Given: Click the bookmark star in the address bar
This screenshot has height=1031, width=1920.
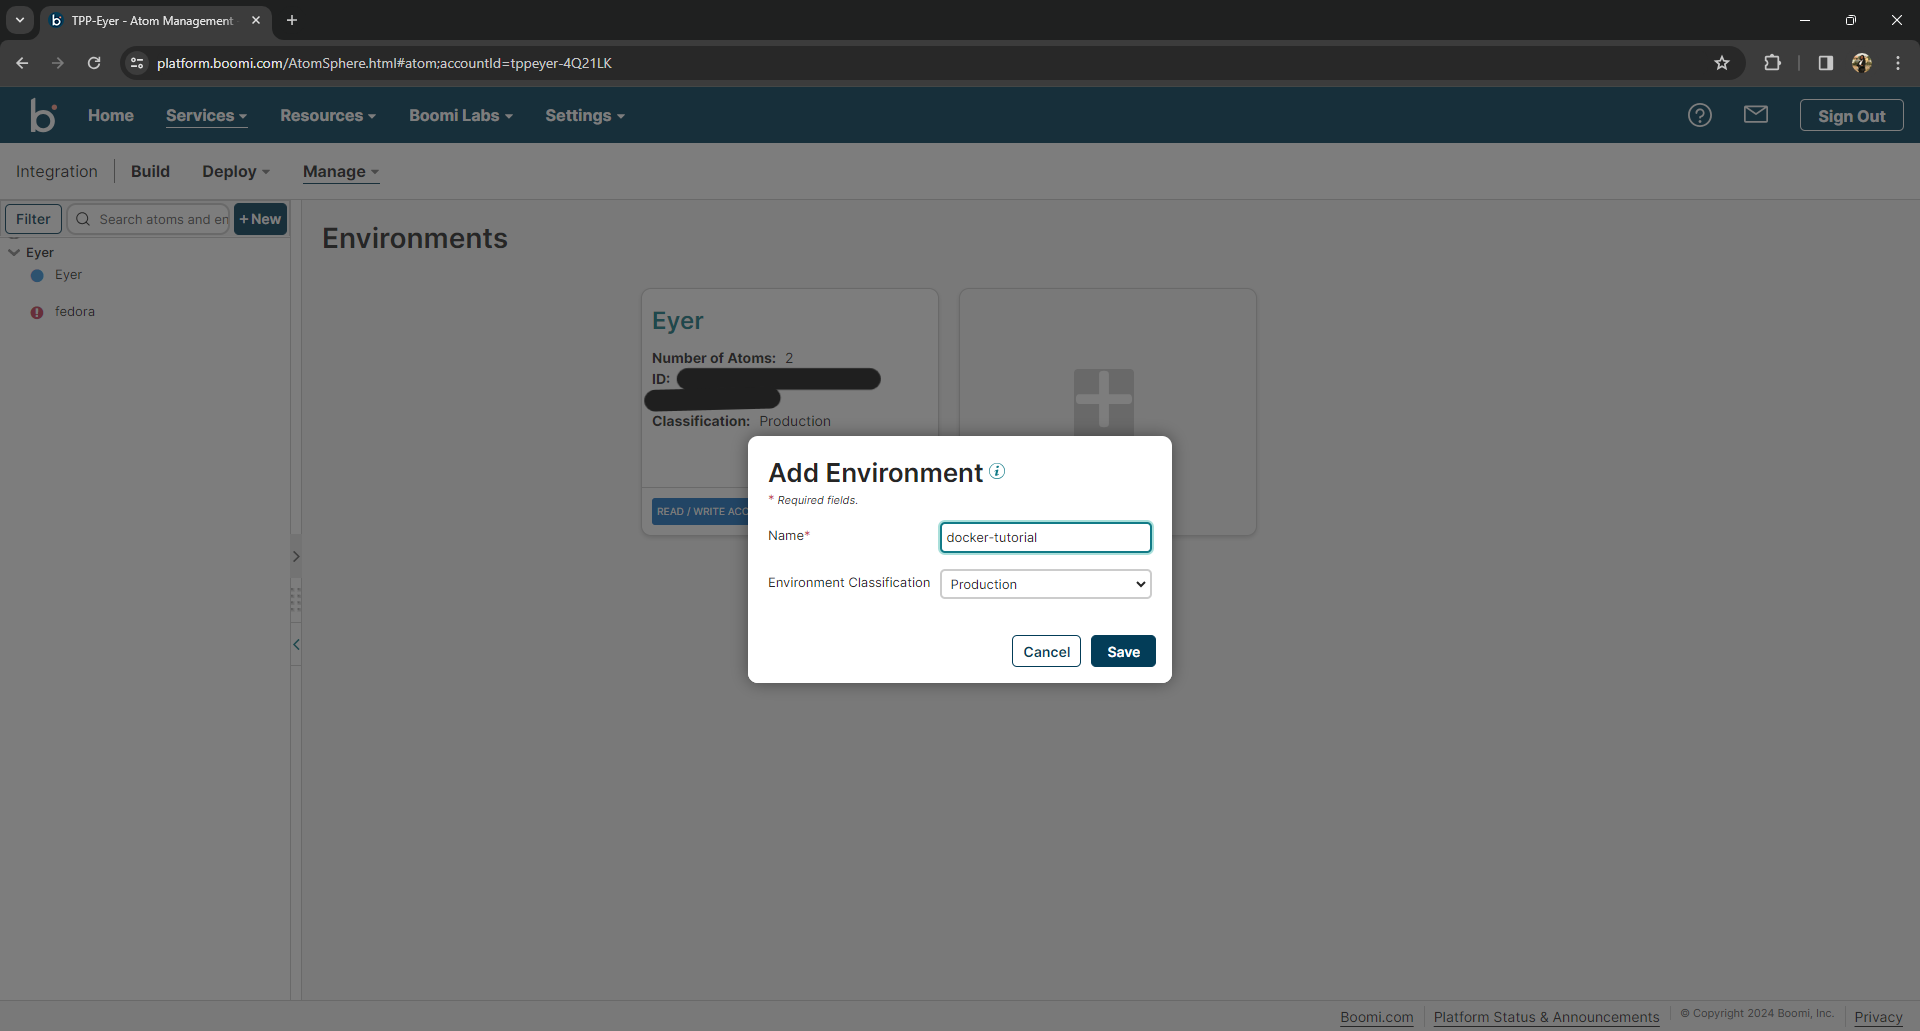Looking at the screenshot, I should (x=1722, y=63).
